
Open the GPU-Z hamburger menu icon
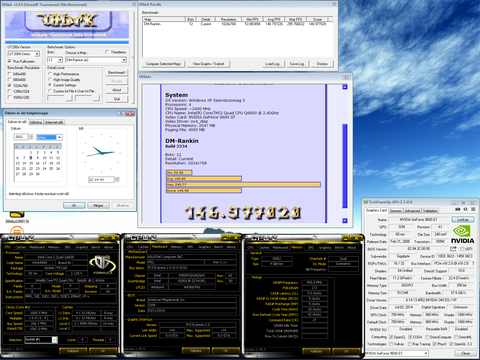point(473,209)
